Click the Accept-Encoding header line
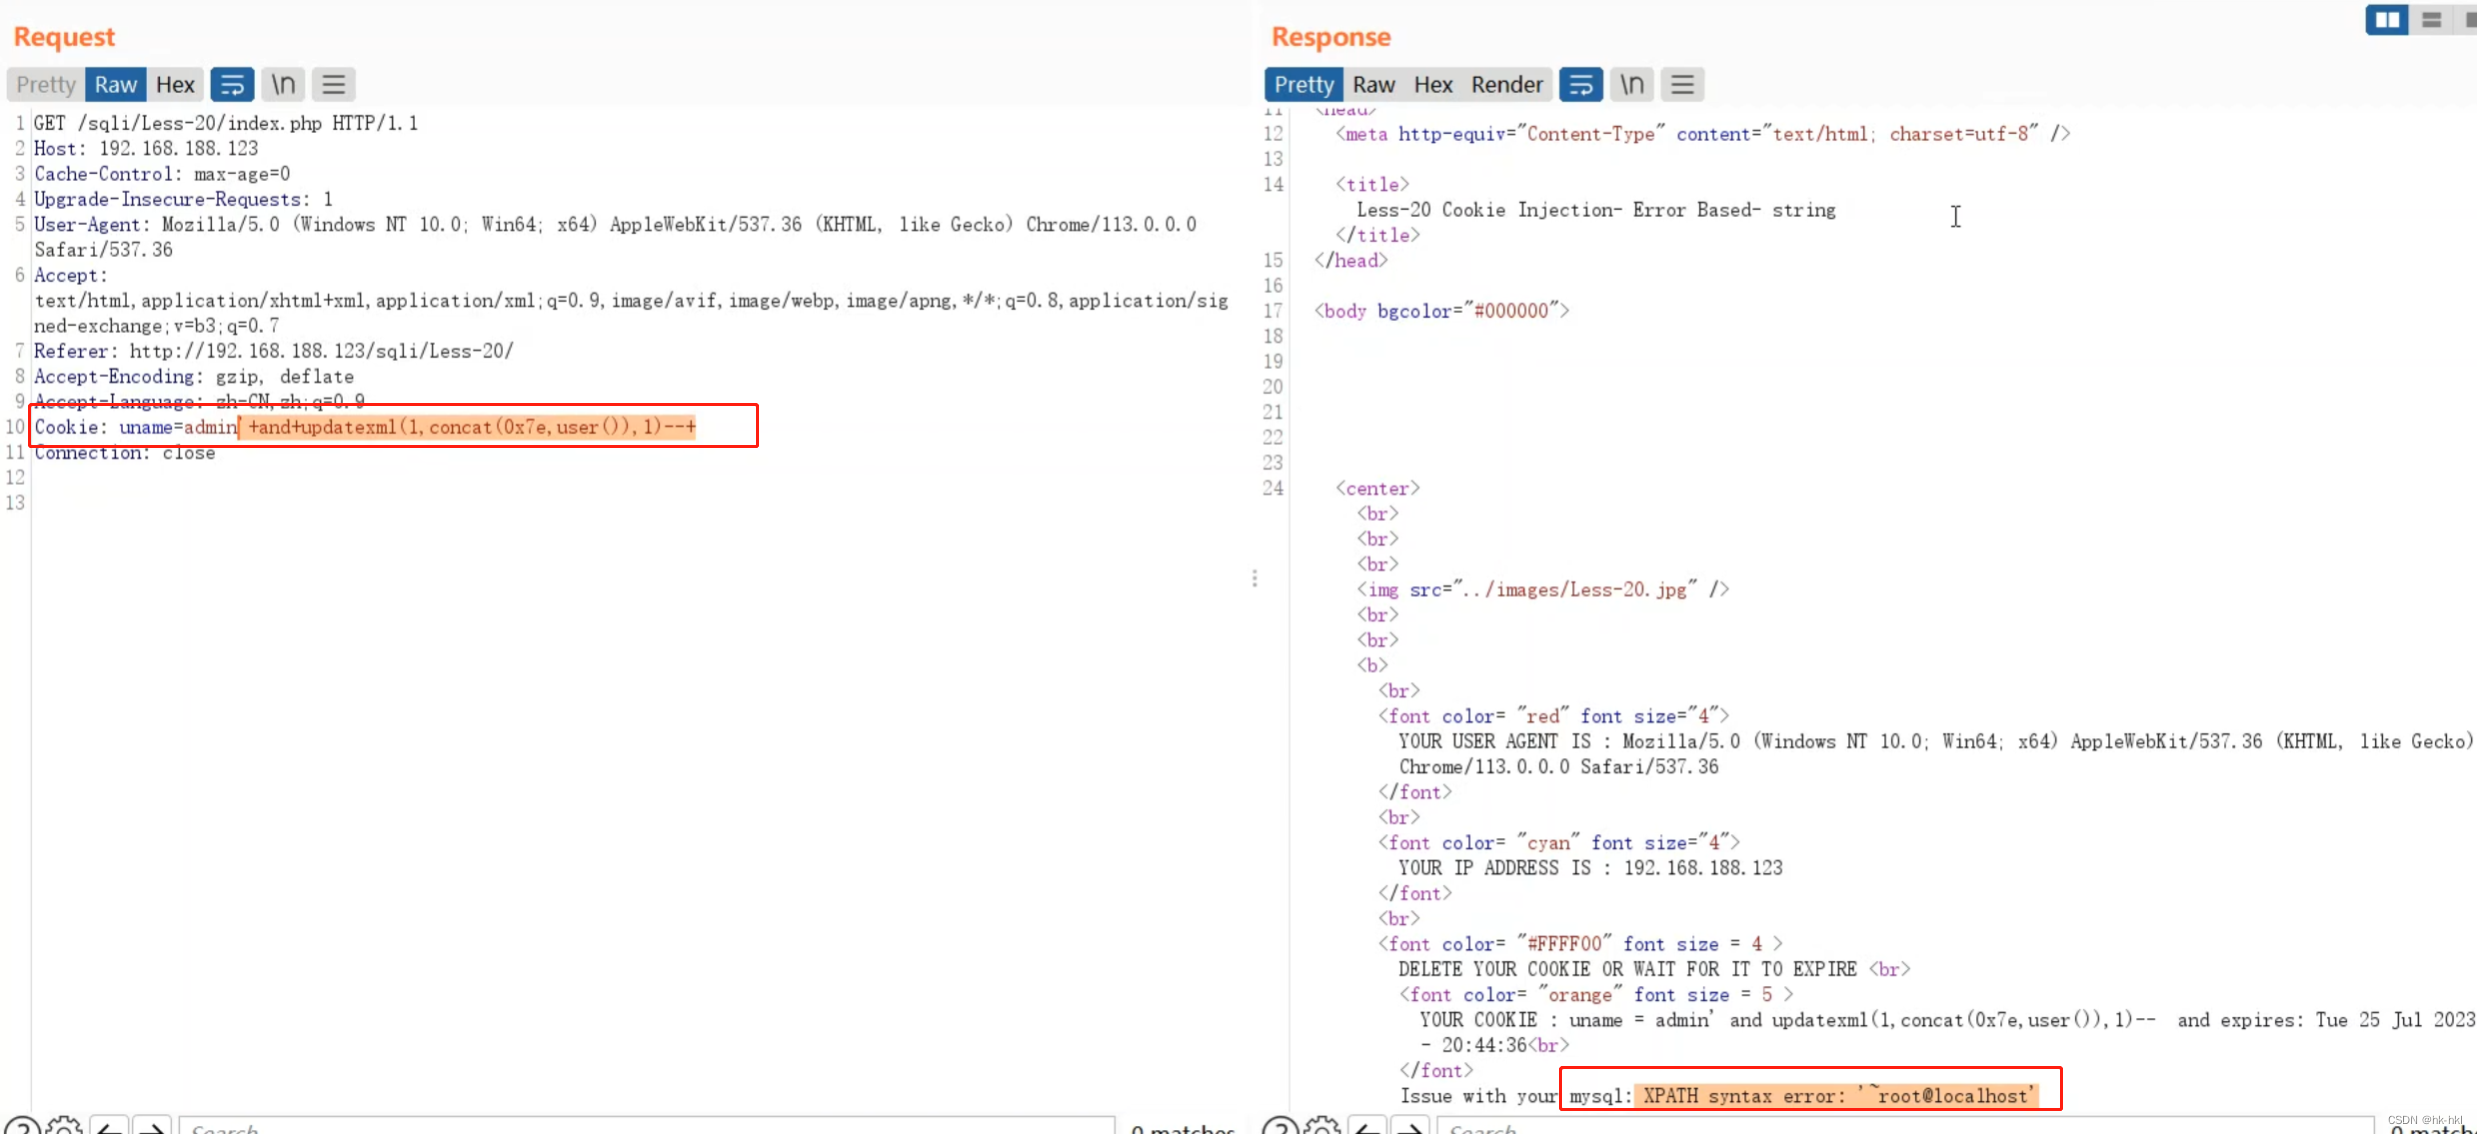Screen dimensions: 2477x1134 pos(194,377)
